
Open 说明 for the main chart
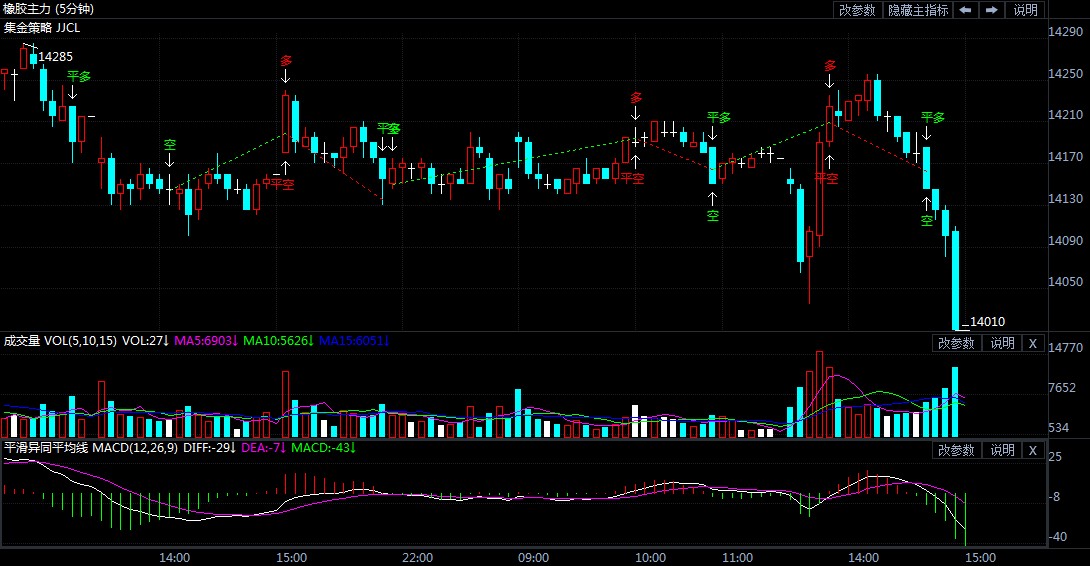pyautogui.click(x=1025, y=10)
